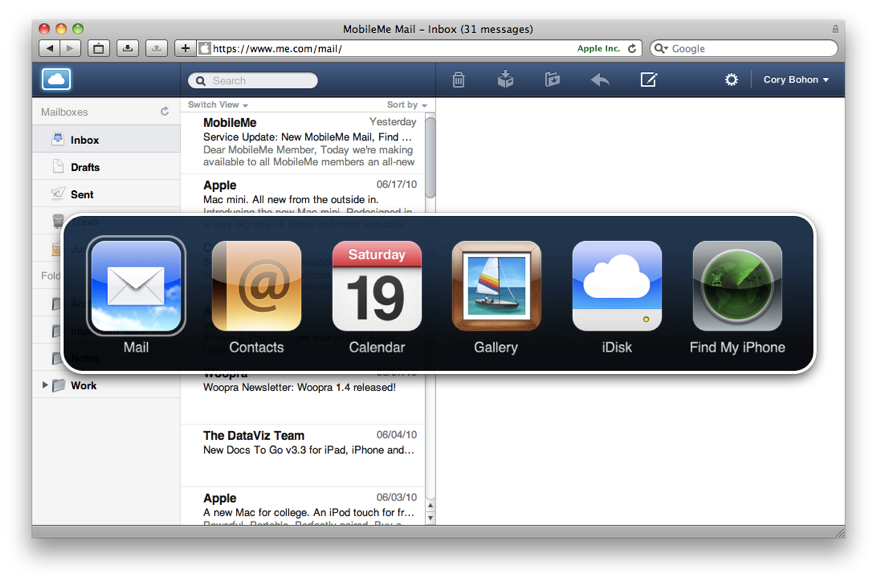The image size is (877, 582).
Task: Click the green zoom window button
Action: pyautogui.click(x=78, y=29)
